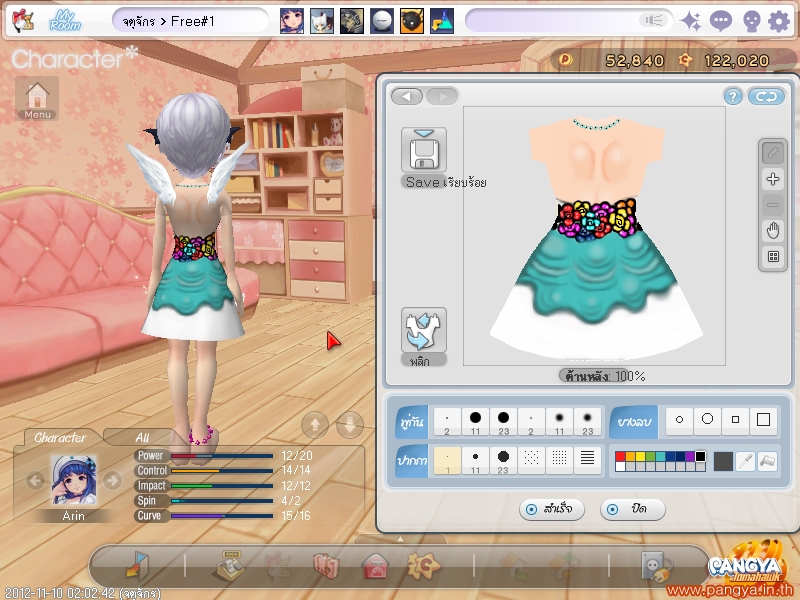Select soft blurred brush size 11

[559, 421]
